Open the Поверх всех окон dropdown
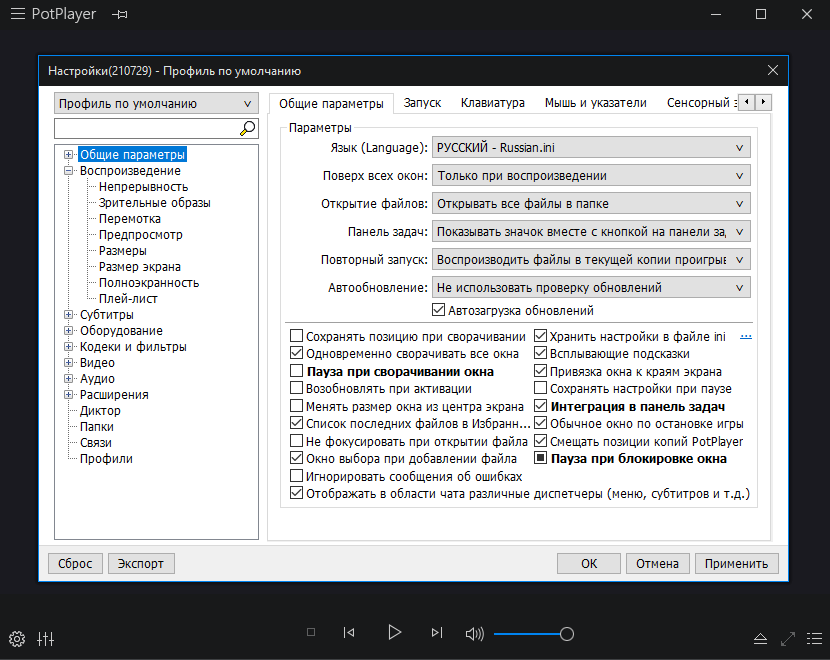 click(x=591, y=176)
